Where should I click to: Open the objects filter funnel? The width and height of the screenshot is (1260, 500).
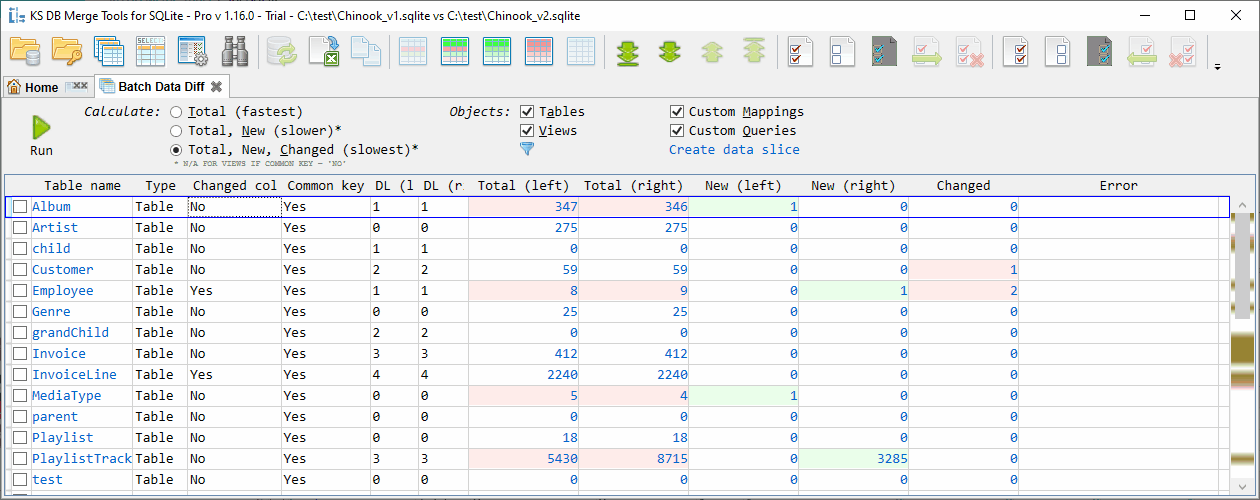click(527, 149)
